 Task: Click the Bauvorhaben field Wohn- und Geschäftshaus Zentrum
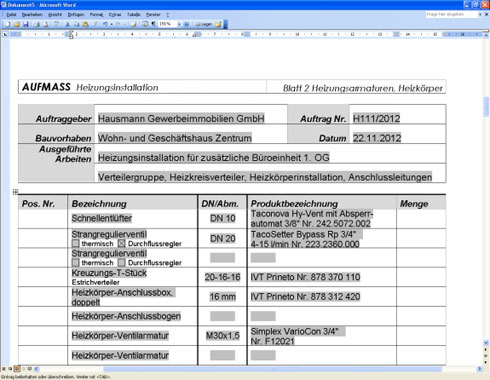(x=175, y=138)
